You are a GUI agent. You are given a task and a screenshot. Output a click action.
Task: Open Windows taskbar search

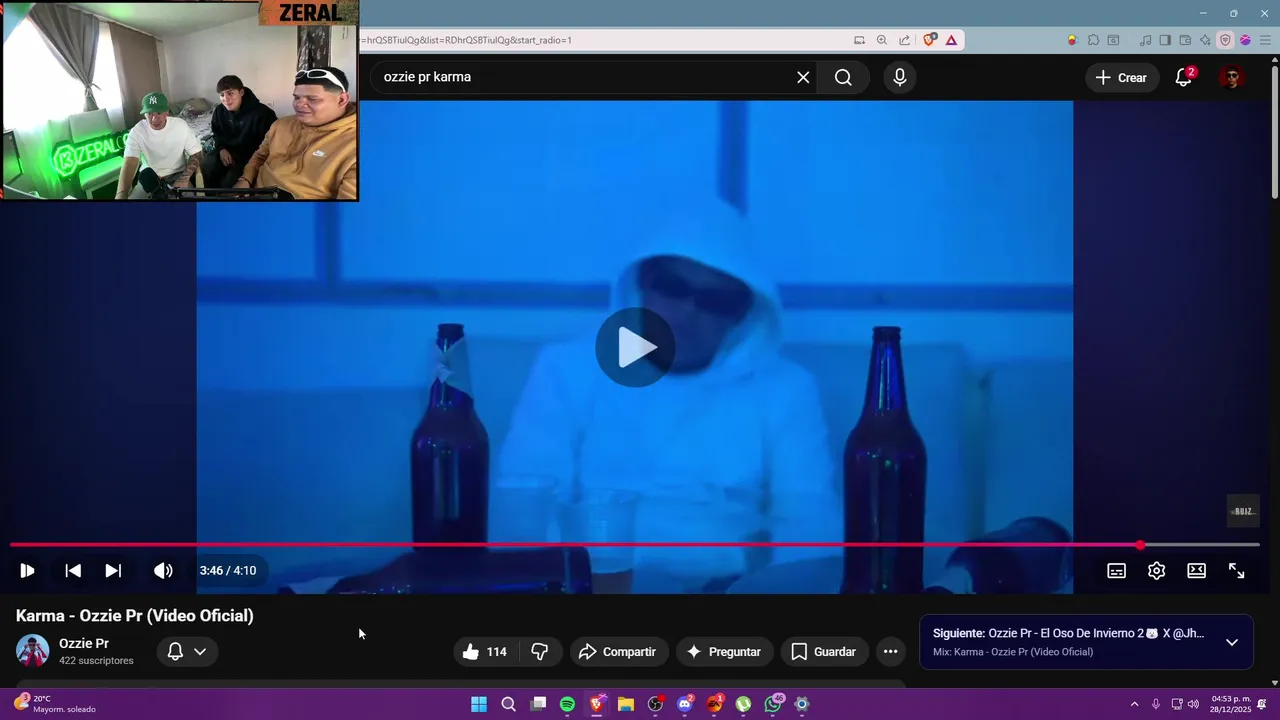click(x=508, y=704)
